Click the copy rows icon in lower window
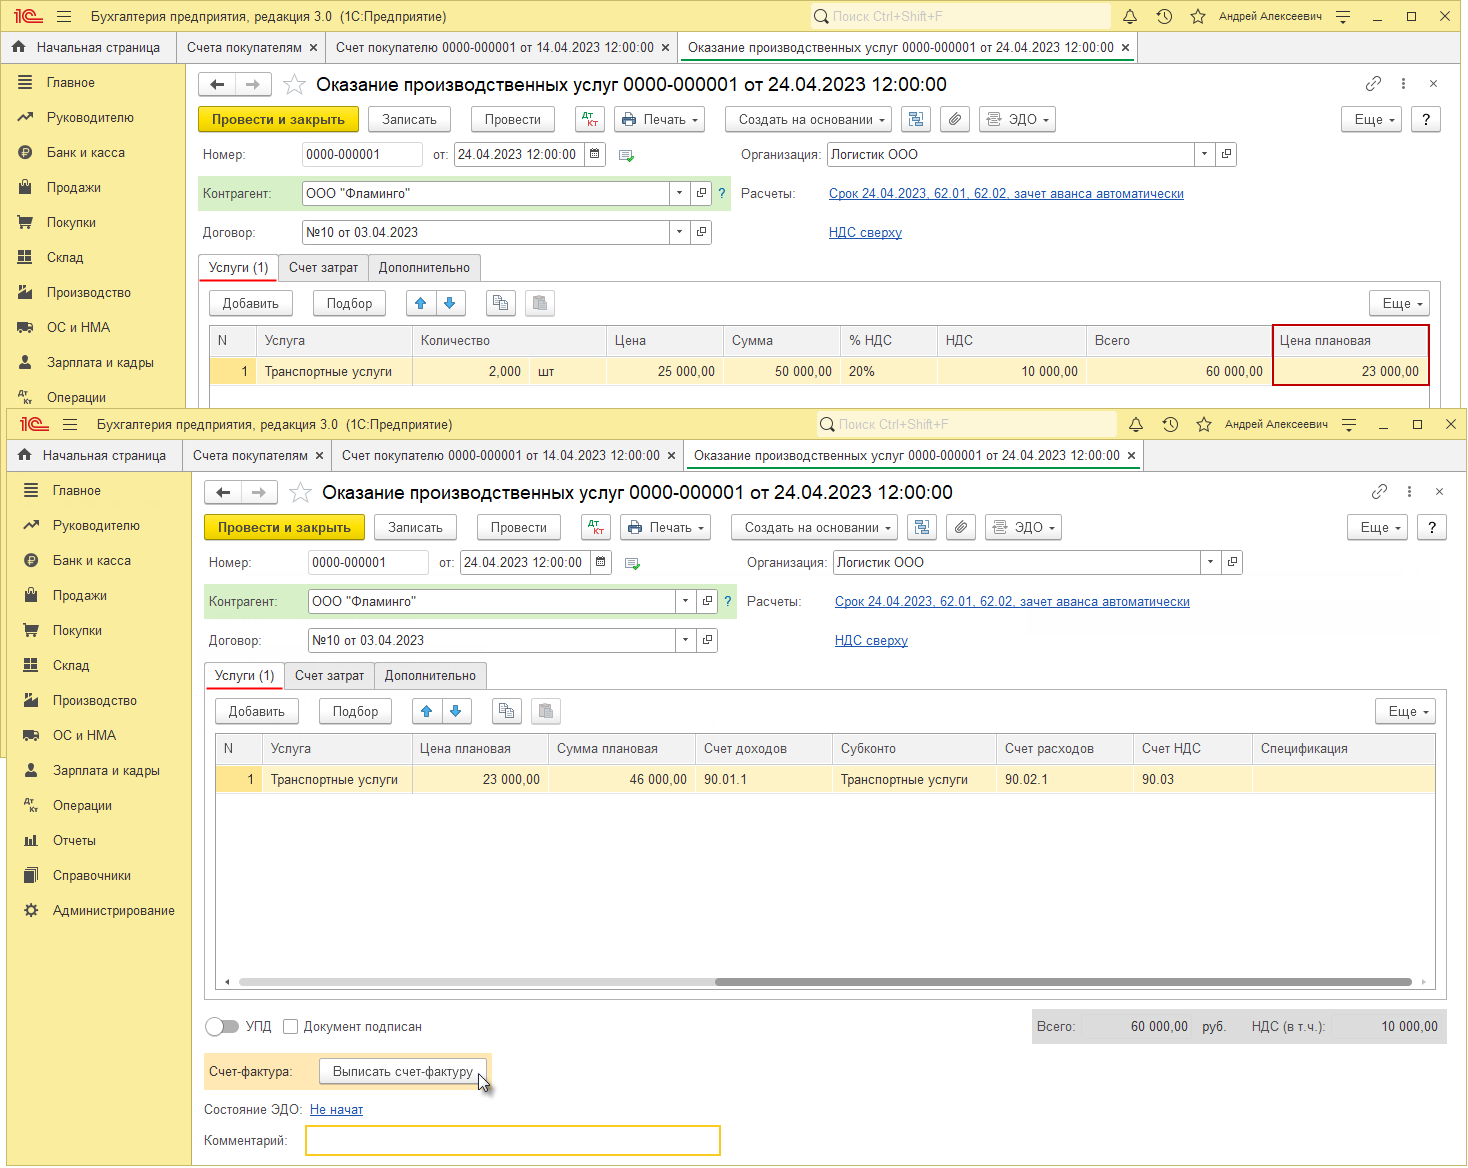 tap(507, 711)
